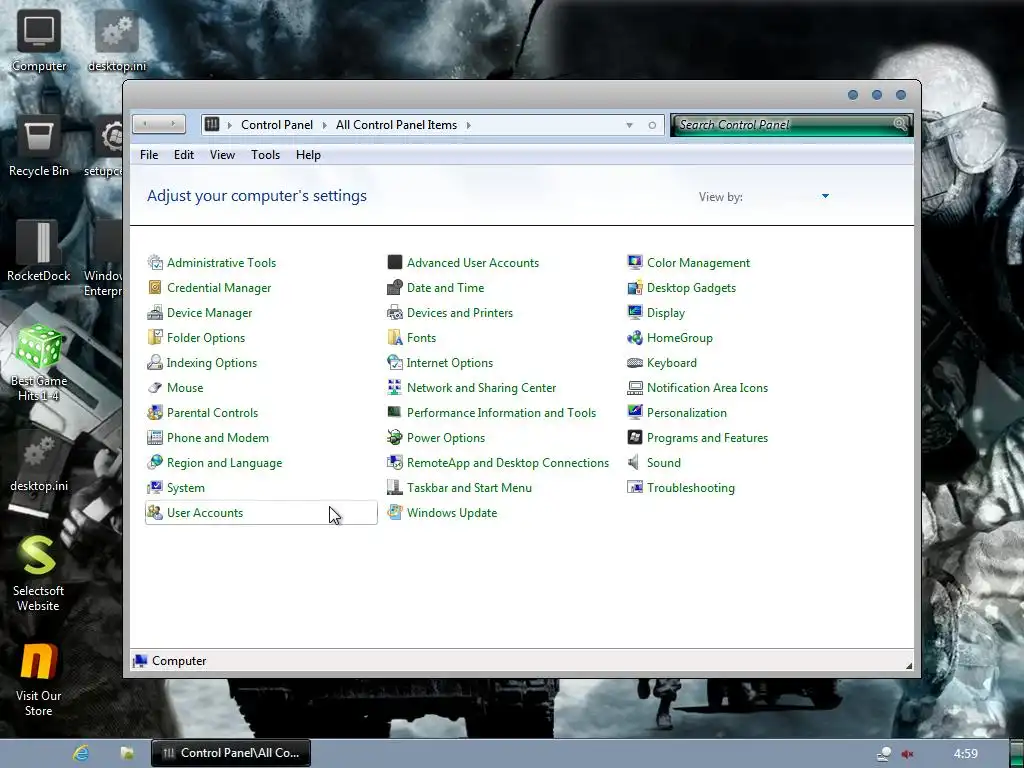Screen dimensions: 1024x768
Task: Select the Computer desktop icon
Action: point(39,40)
